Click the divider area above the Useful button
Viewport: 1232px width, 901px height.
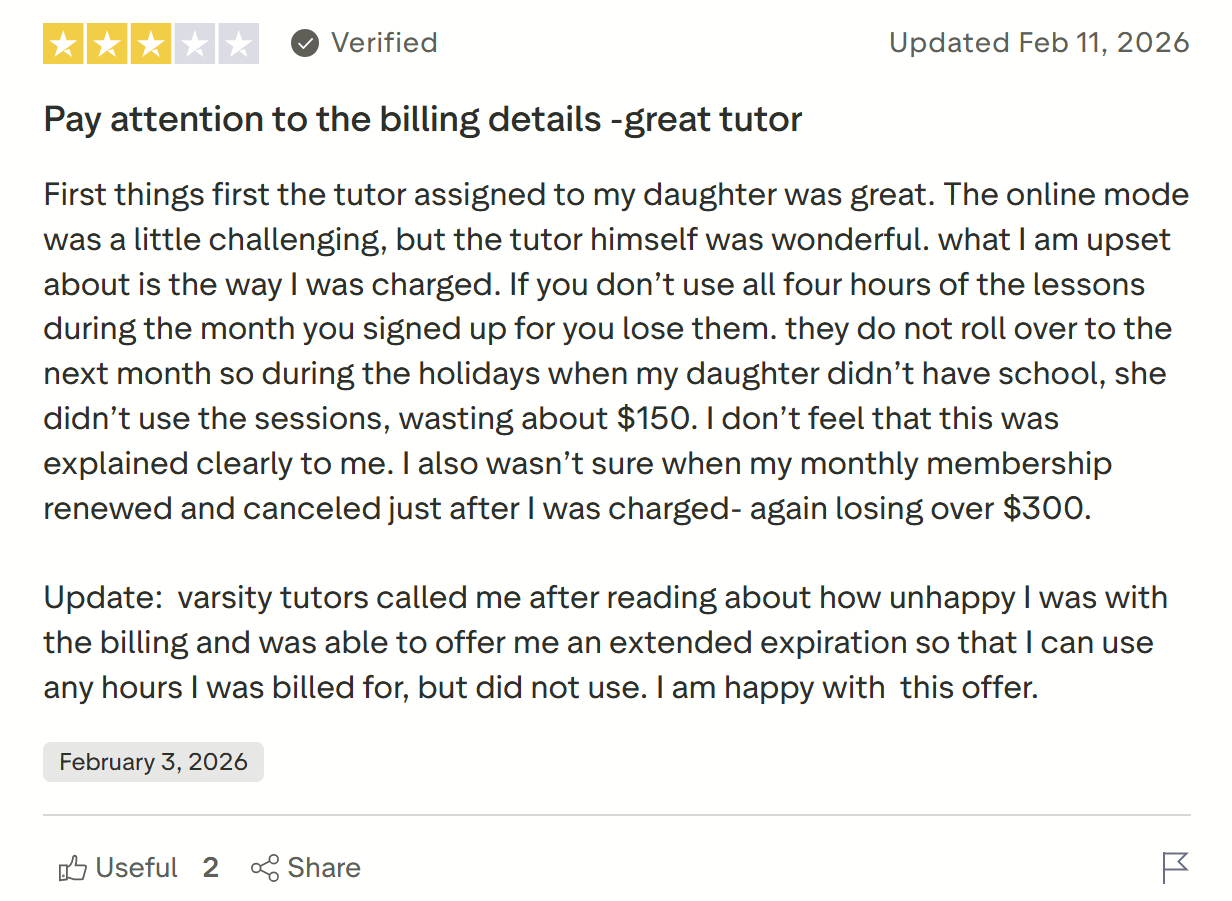click(x=616, y=812)
